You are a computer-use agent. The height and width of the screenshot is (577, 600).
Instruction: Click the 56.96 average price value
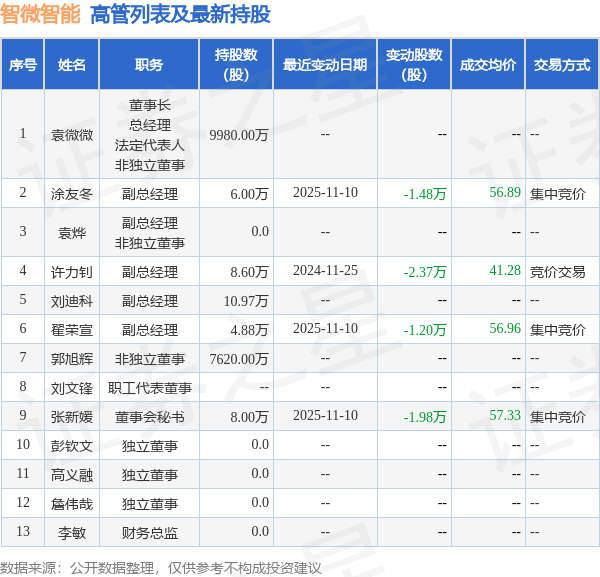[x=505, y=328]
